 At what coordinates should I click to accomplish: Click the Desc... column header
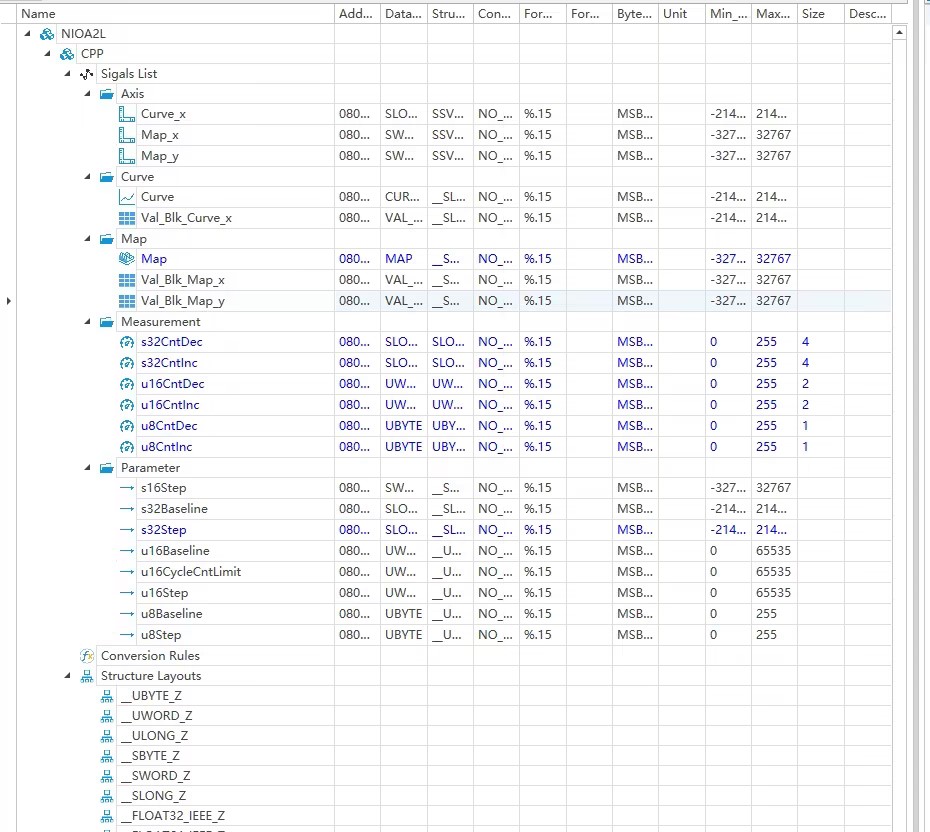[x=868, y=14]
